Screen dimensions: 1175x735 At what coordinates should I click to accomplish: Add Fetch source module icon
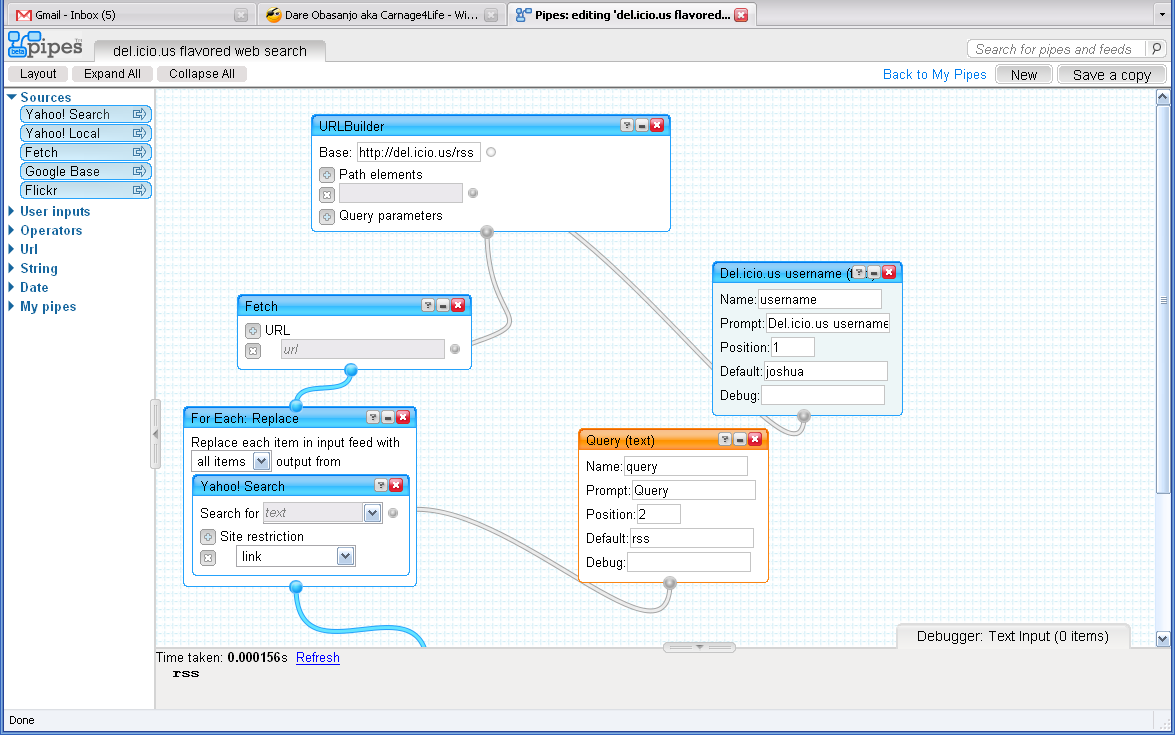coord(139,152)
